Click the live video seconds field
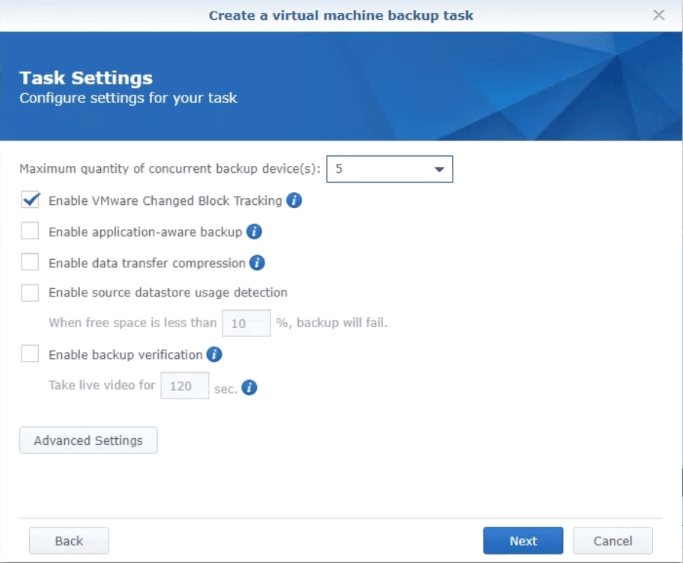683x563 pixels. pyautogui.click(x=185, y=385)
